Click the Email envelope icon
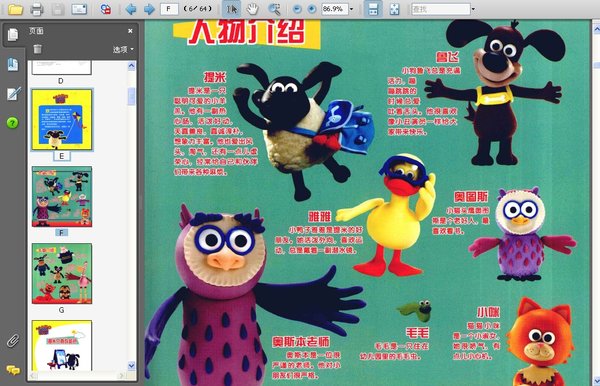This screenshot has width=600, height=386. 79,9
